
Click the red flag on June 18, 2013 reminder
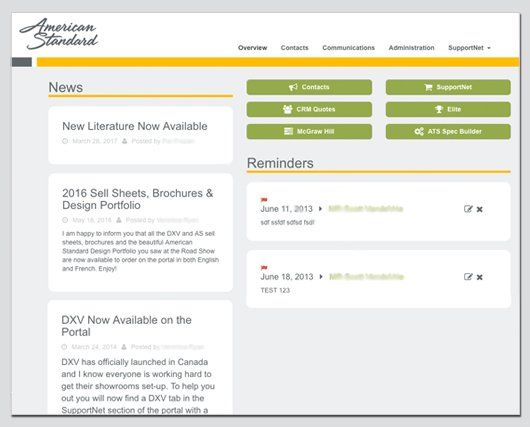[264, 268]
